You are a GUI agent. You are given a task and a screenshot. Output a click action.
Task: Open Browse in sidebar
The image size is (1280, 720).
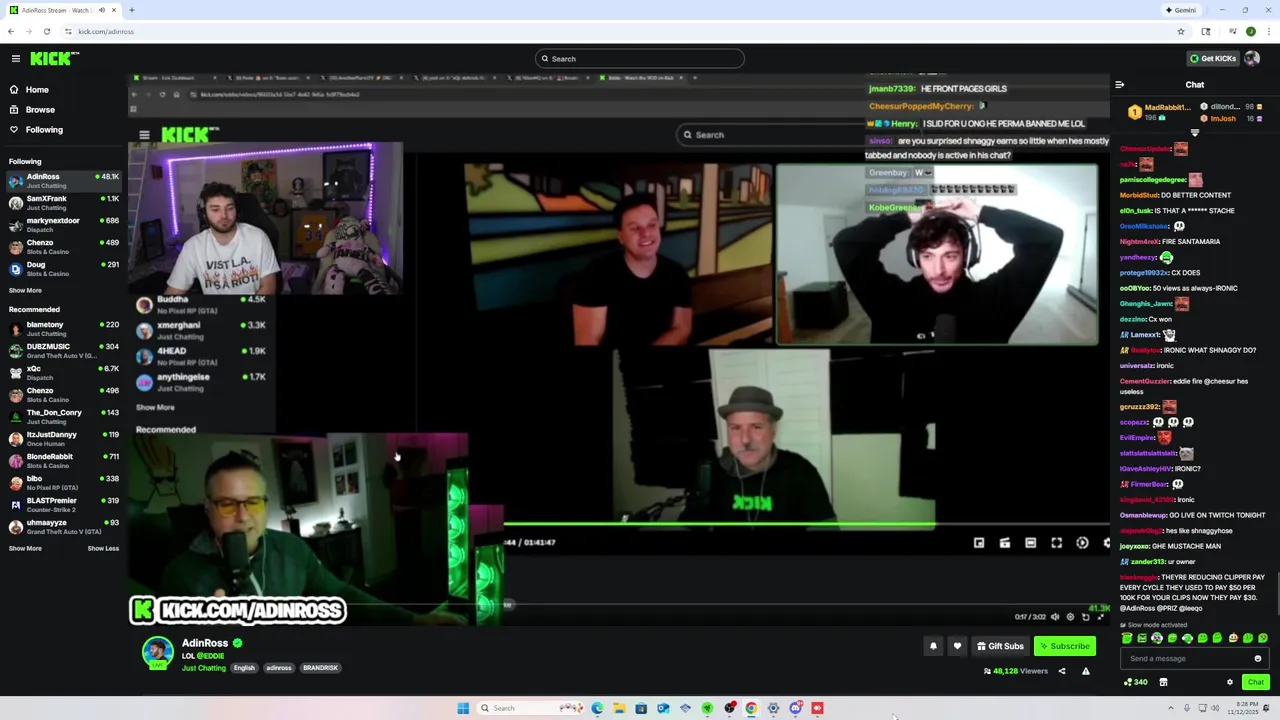(40, 110)
